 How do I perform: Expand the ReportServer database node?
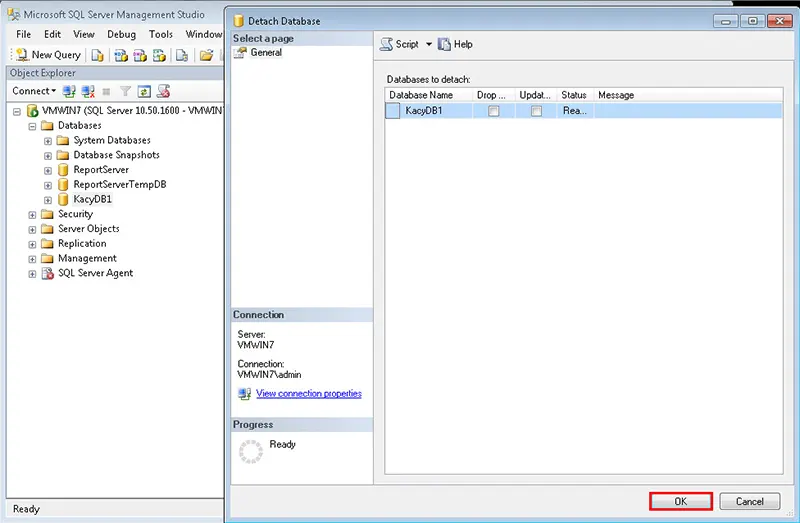[x=47, y=170]
